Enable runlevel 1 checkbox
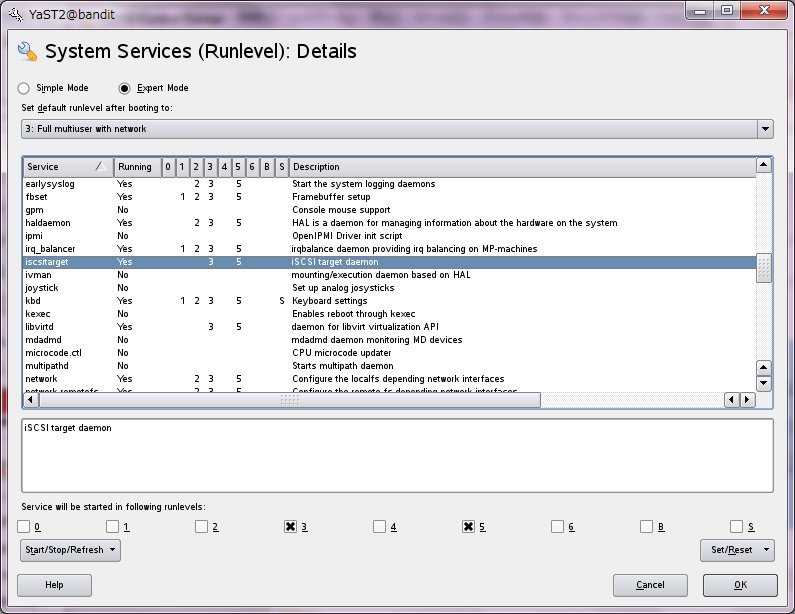 point(113,527)
